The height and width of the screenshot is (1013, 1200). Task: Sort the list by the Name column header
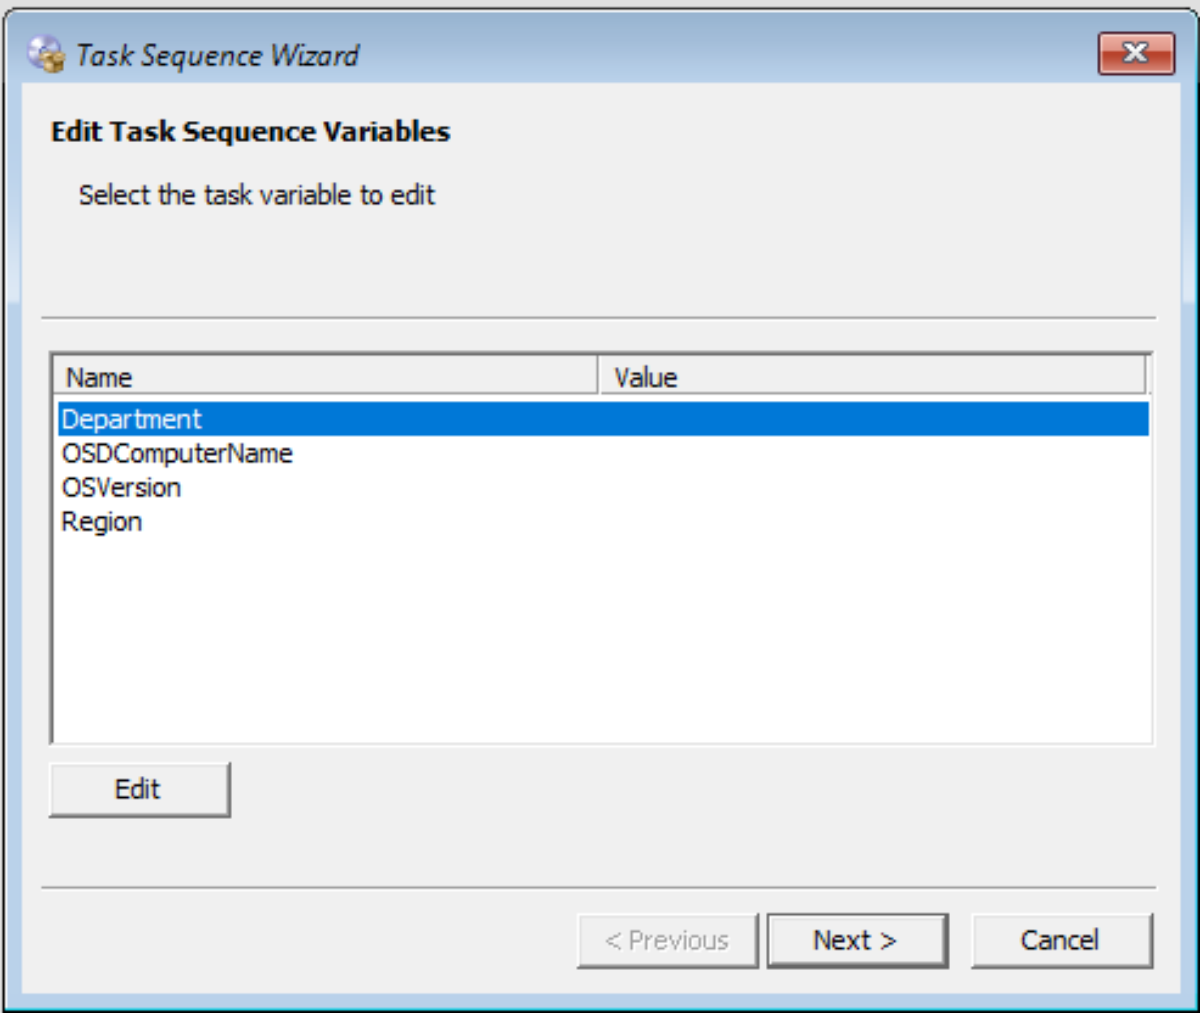coord(325,377)
